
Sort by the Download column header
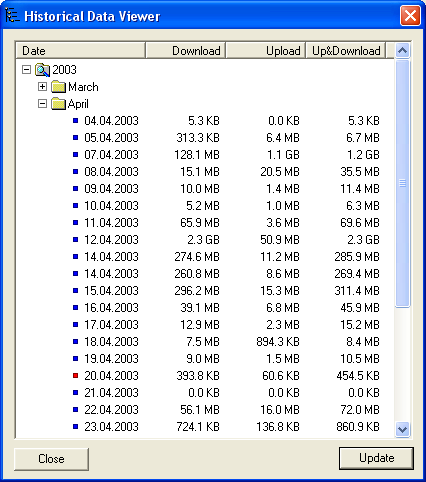186,51
